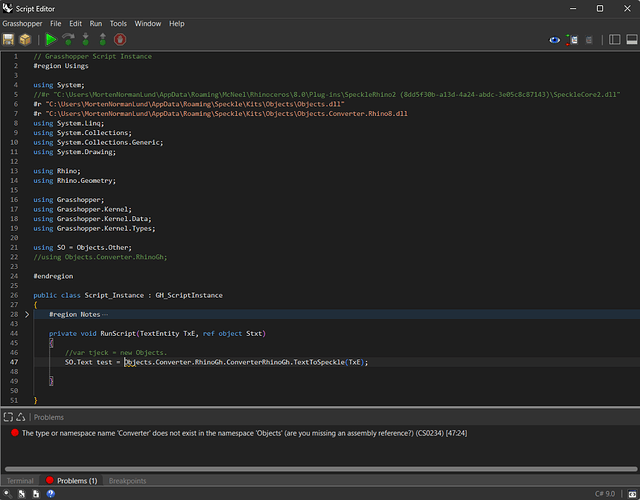The image size is (640, 500).
Task: Click commented 'var tjeck' line 46
Action: pyautogui.click(x=116, y=353)
